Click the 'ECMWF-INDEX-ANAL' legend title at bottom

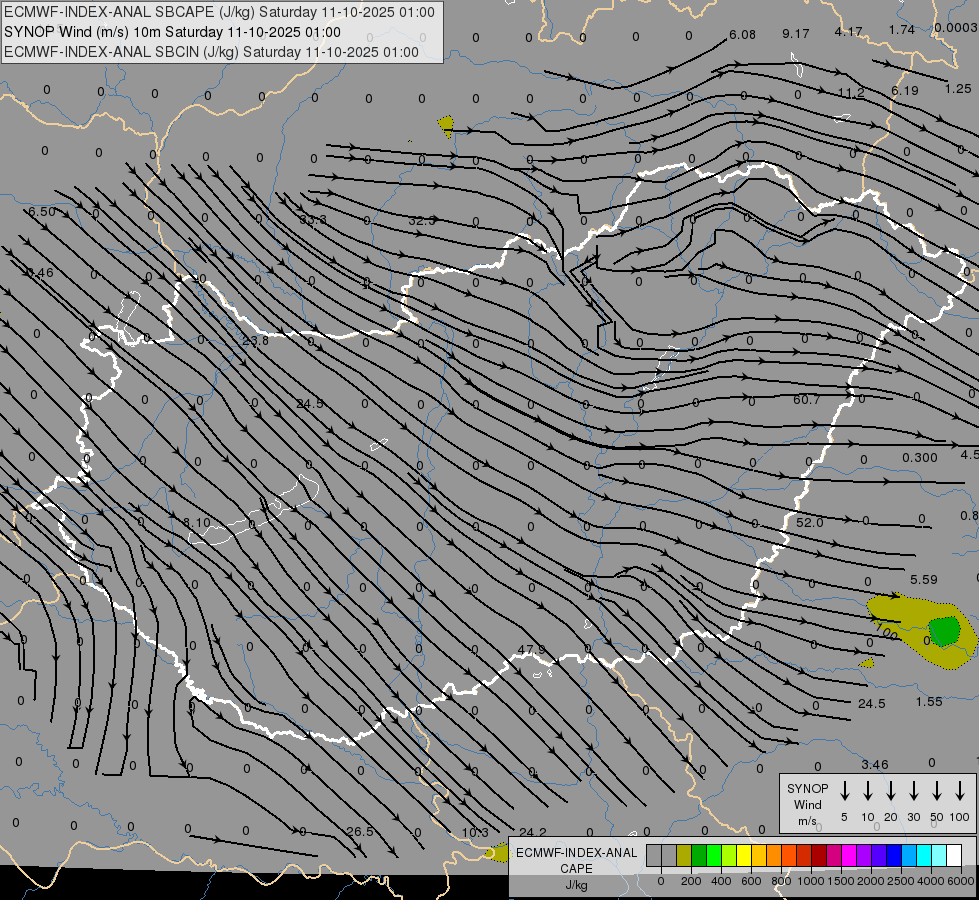[576, 853]
